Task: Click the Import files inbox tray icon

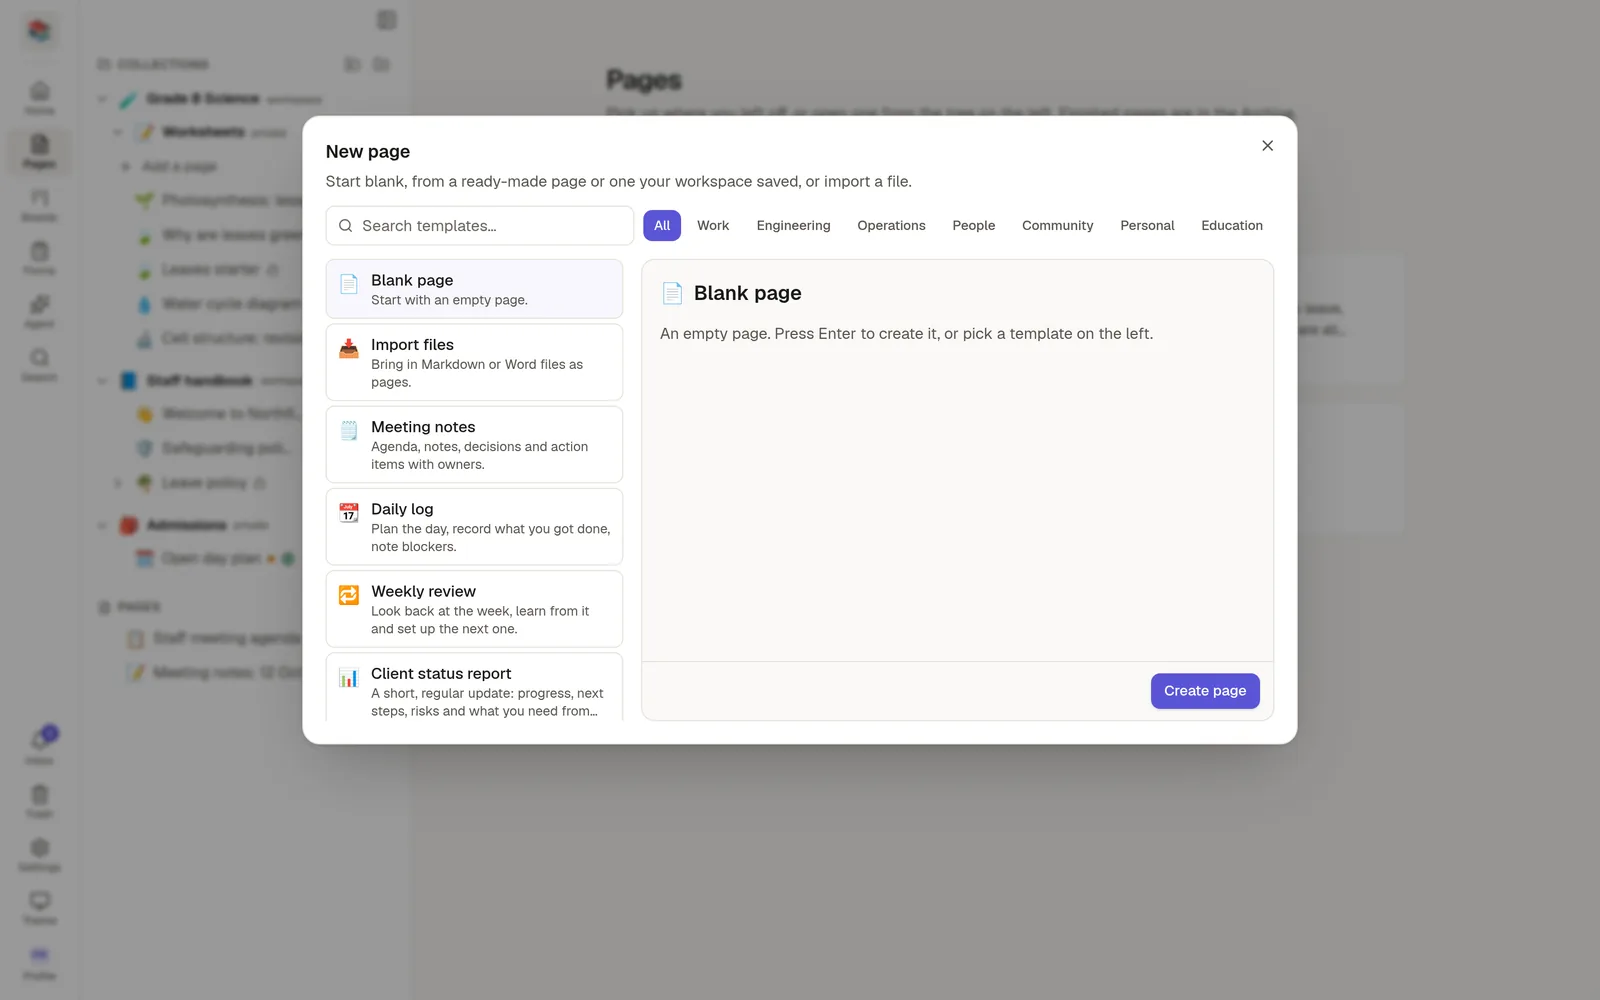Action: coord(349,348)
